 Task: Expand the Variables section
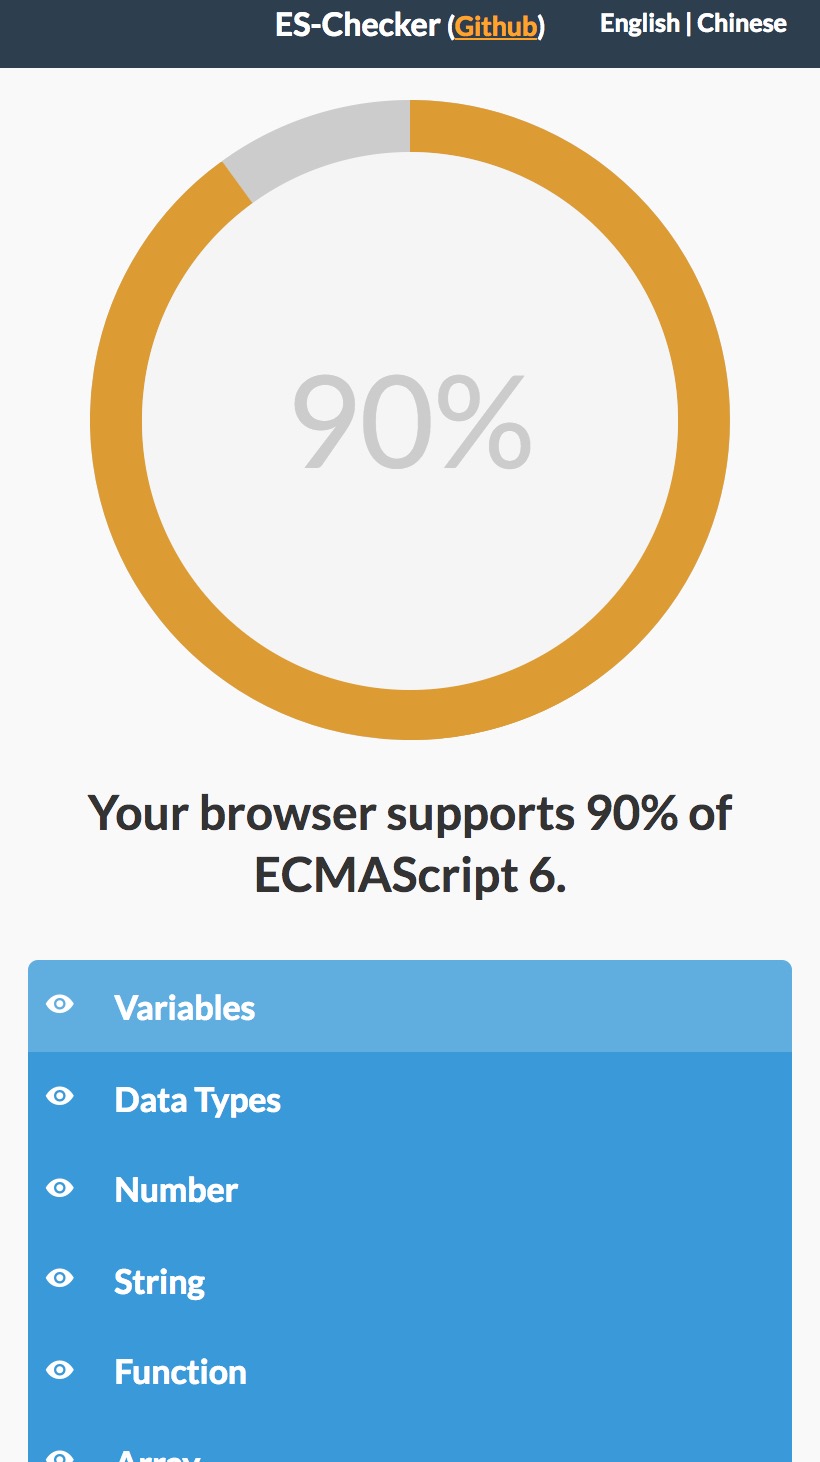coord(185,1008)
